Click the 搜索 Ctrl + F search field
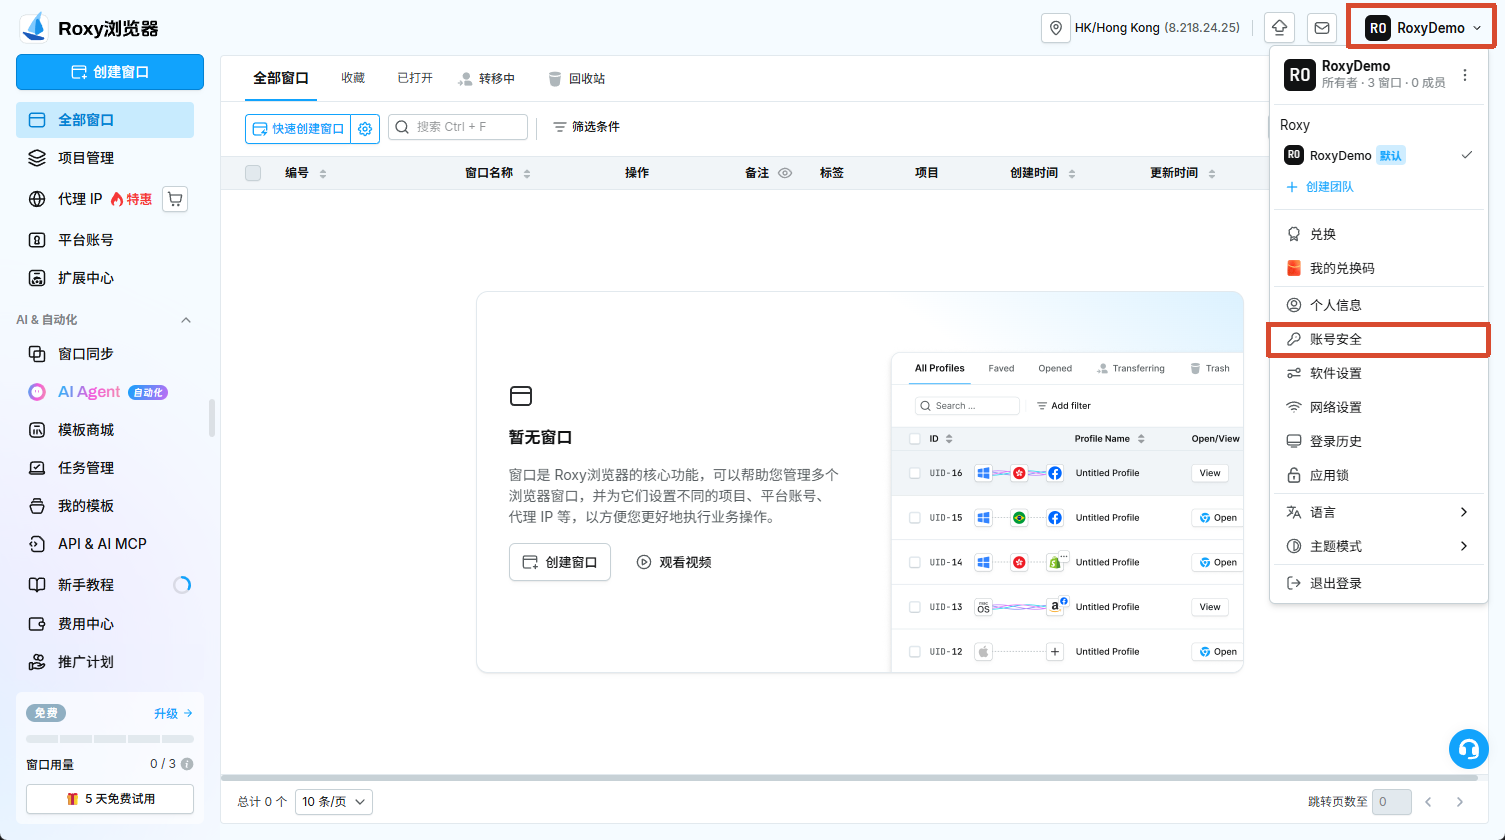Screen dimensions: 1505x840 pos(458,127)
